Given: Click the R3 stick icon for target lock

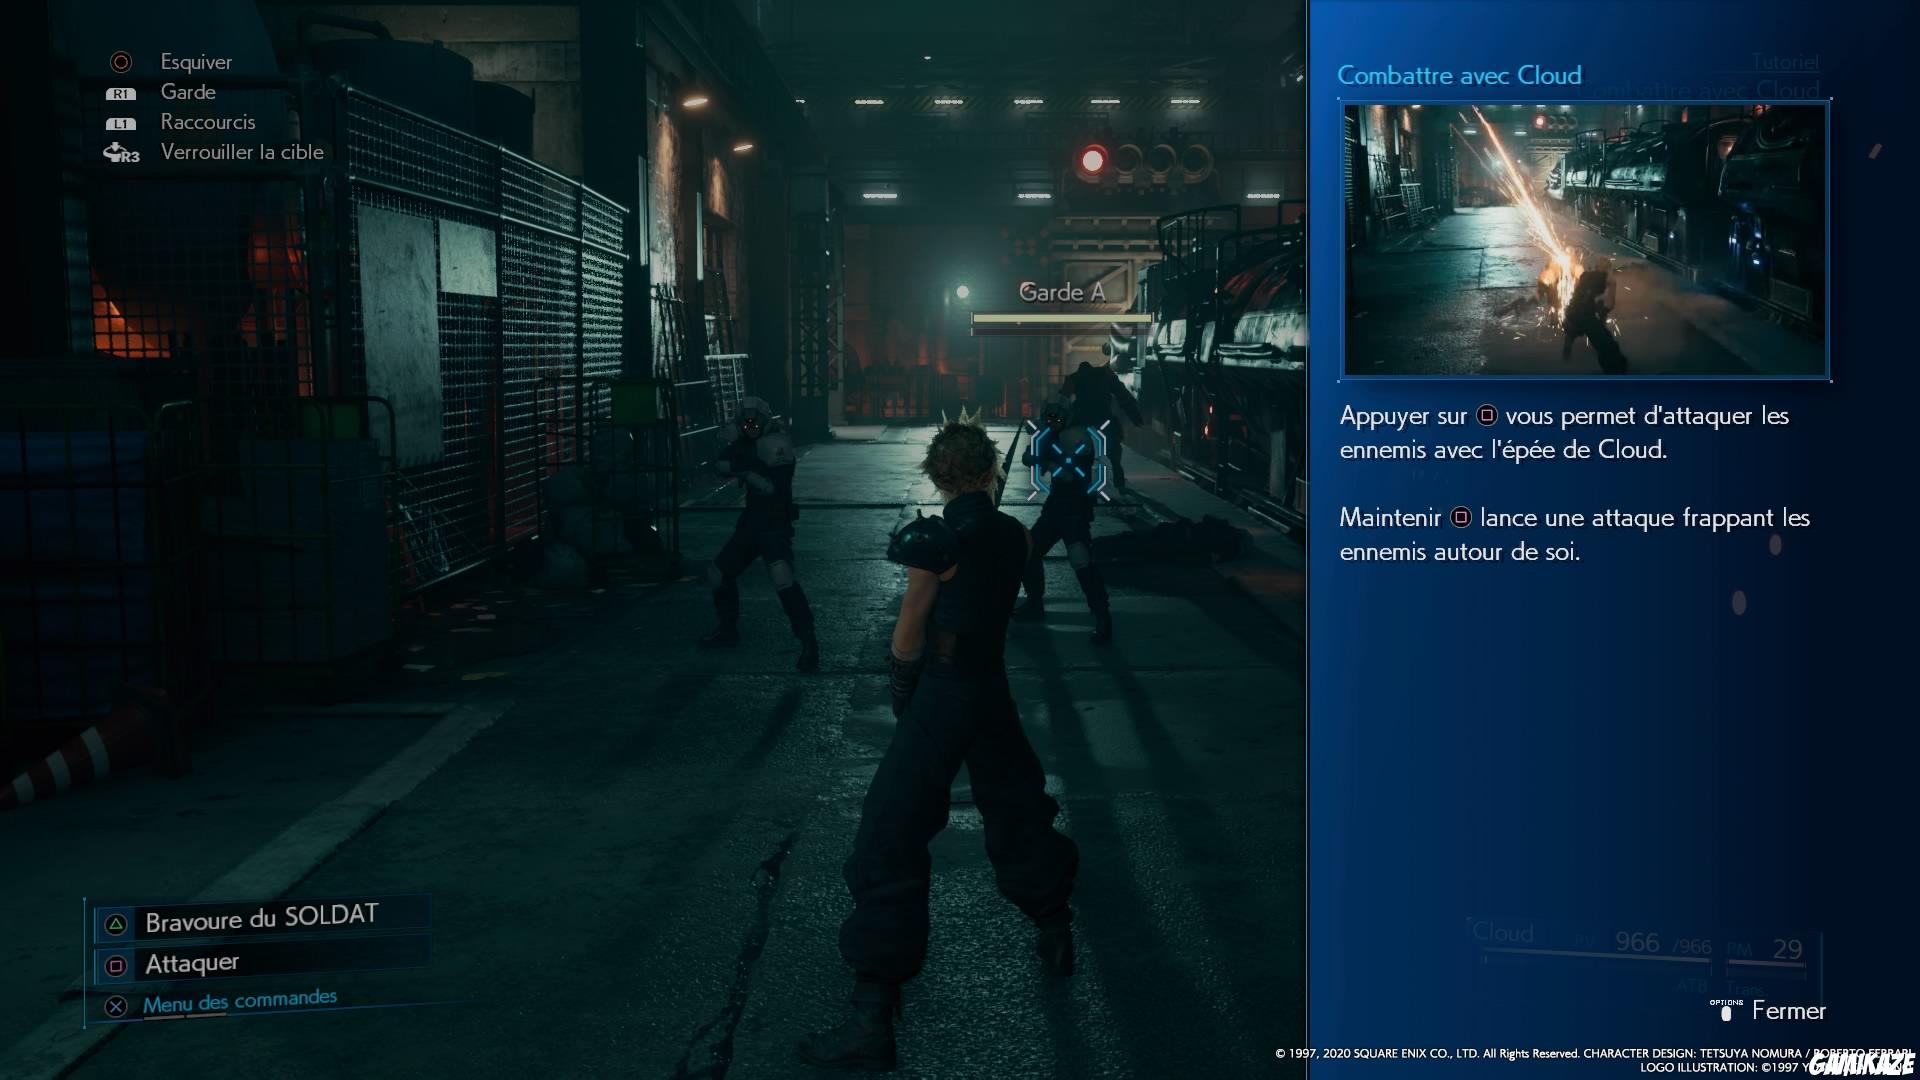Looking at the screenshot, I should click(x=121, y=153).
